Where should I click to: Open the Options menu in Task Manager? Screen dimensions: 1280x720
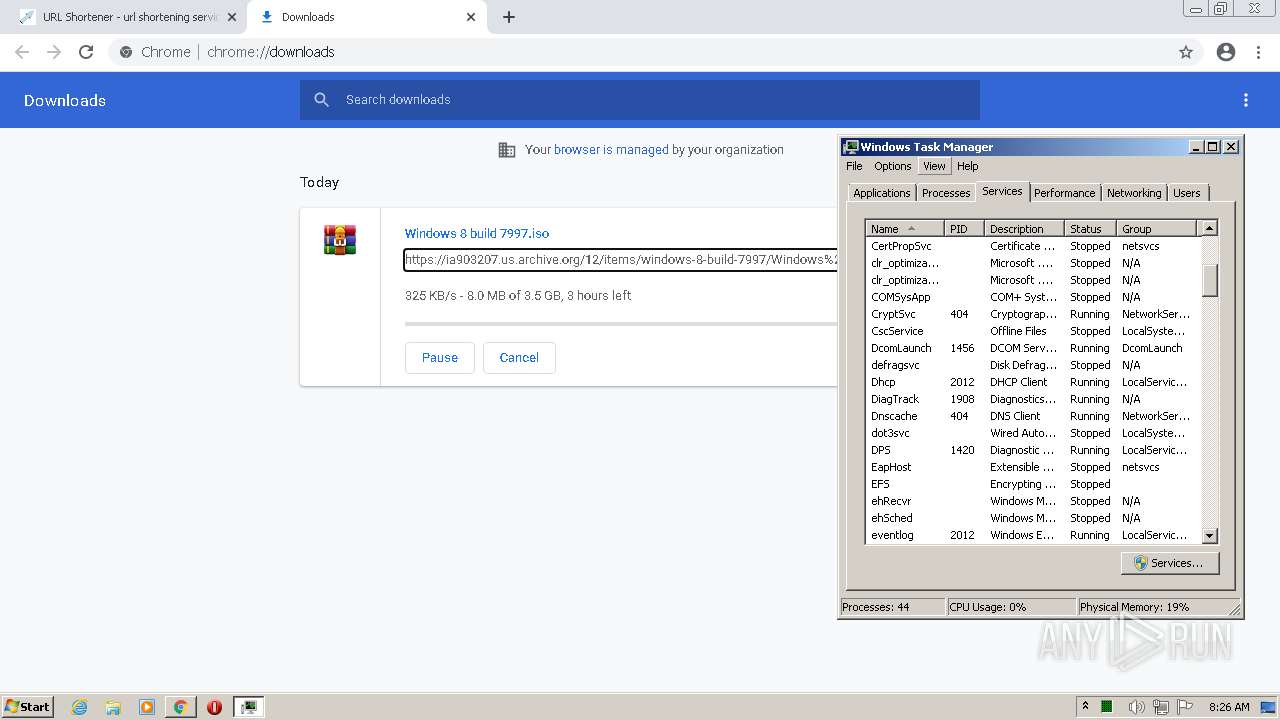[x=892, y=166]
